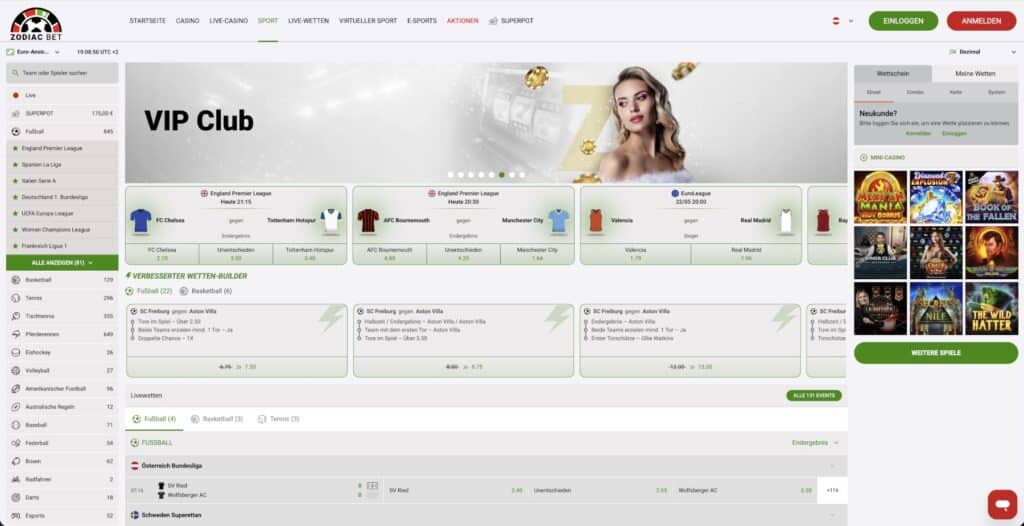Switch live bets to Basketball (3) tab
The width and height of the screenshot is (1024, 526).
[217, 419]
